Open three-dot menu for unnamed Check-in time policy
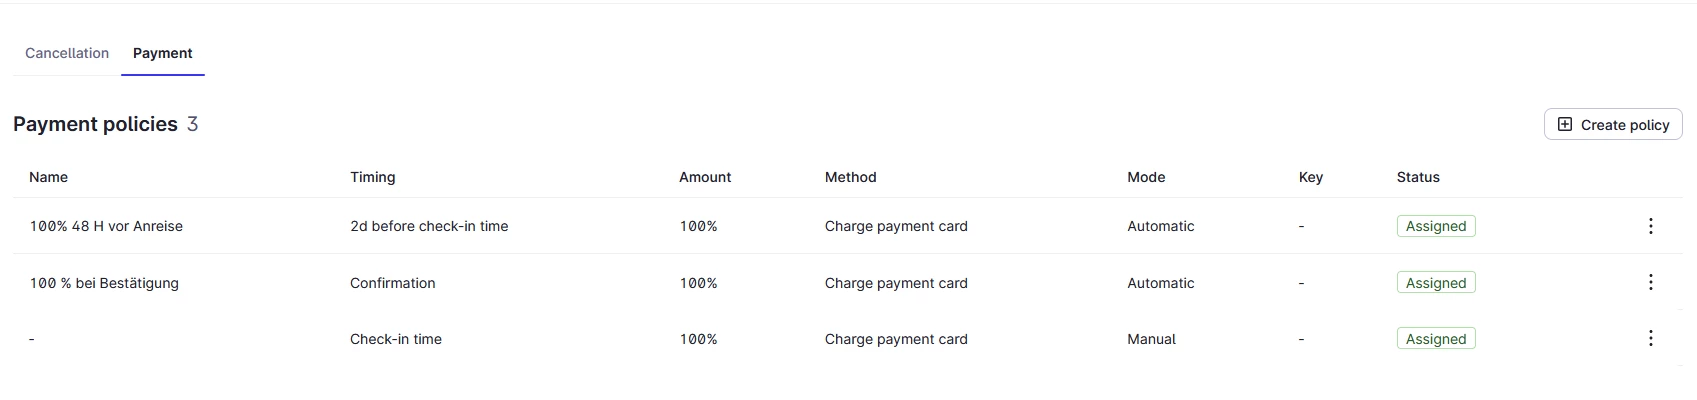The height and width of the screenshot is (400, 1697). [1650, 339]
